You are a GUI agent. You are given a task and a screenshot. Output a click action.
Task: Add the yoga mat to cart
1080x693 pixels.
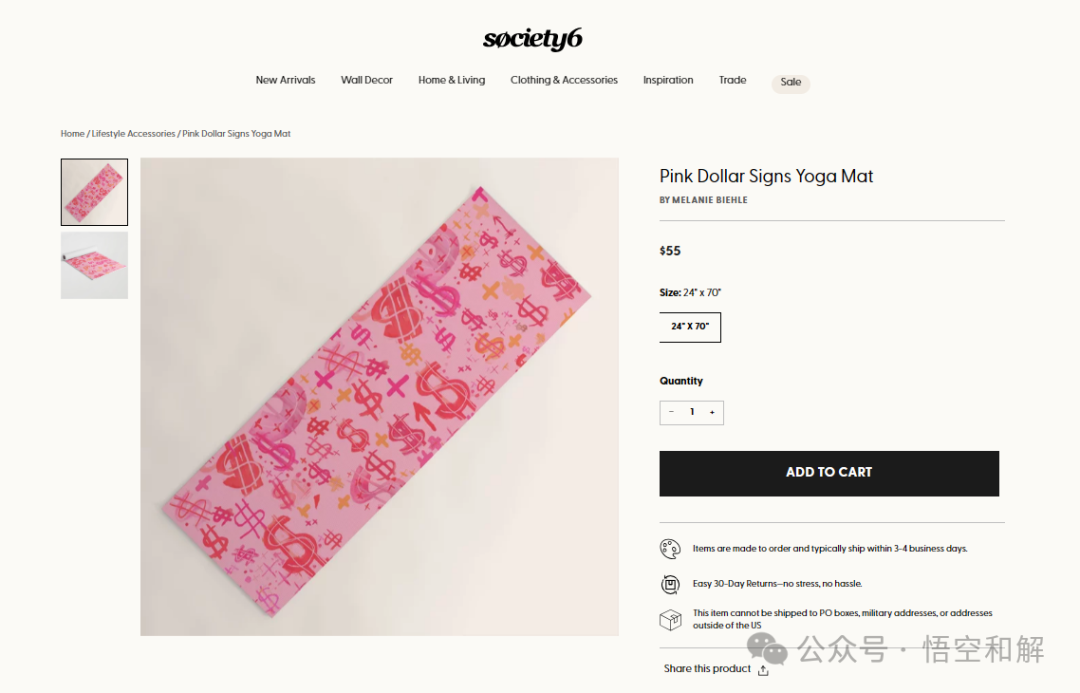click(x=829, y=473)
